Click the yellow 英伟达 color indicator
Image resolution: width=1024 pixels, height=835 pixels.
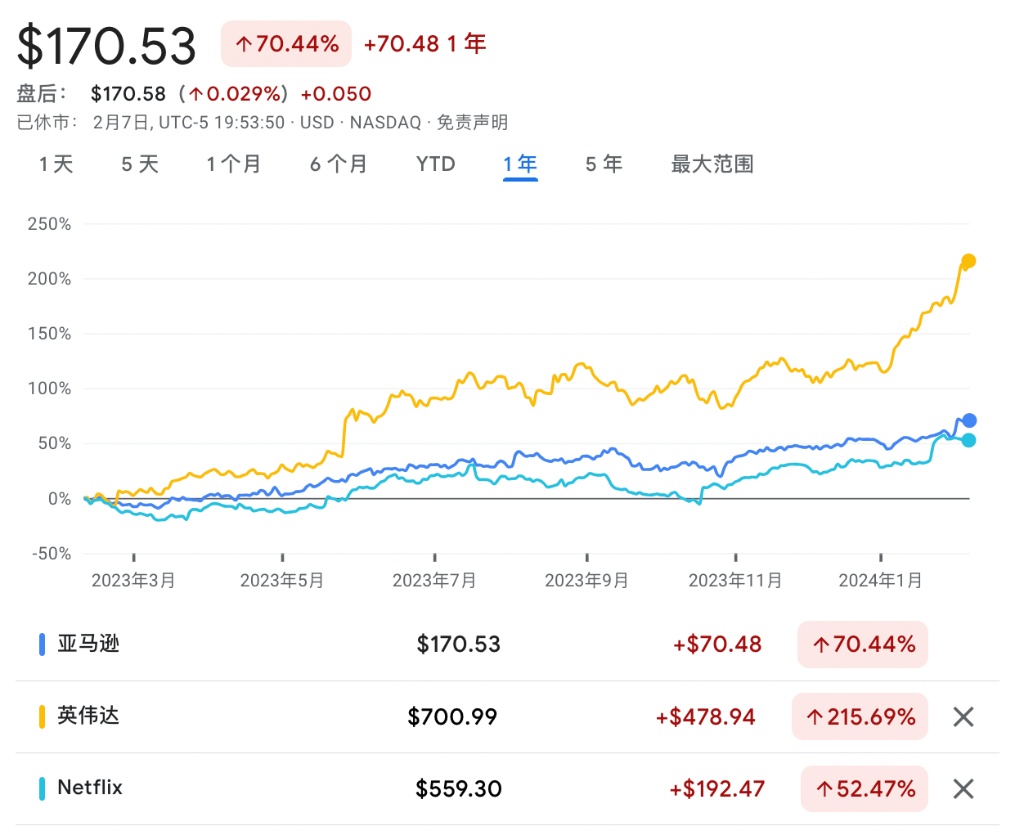tap(42, 716)
